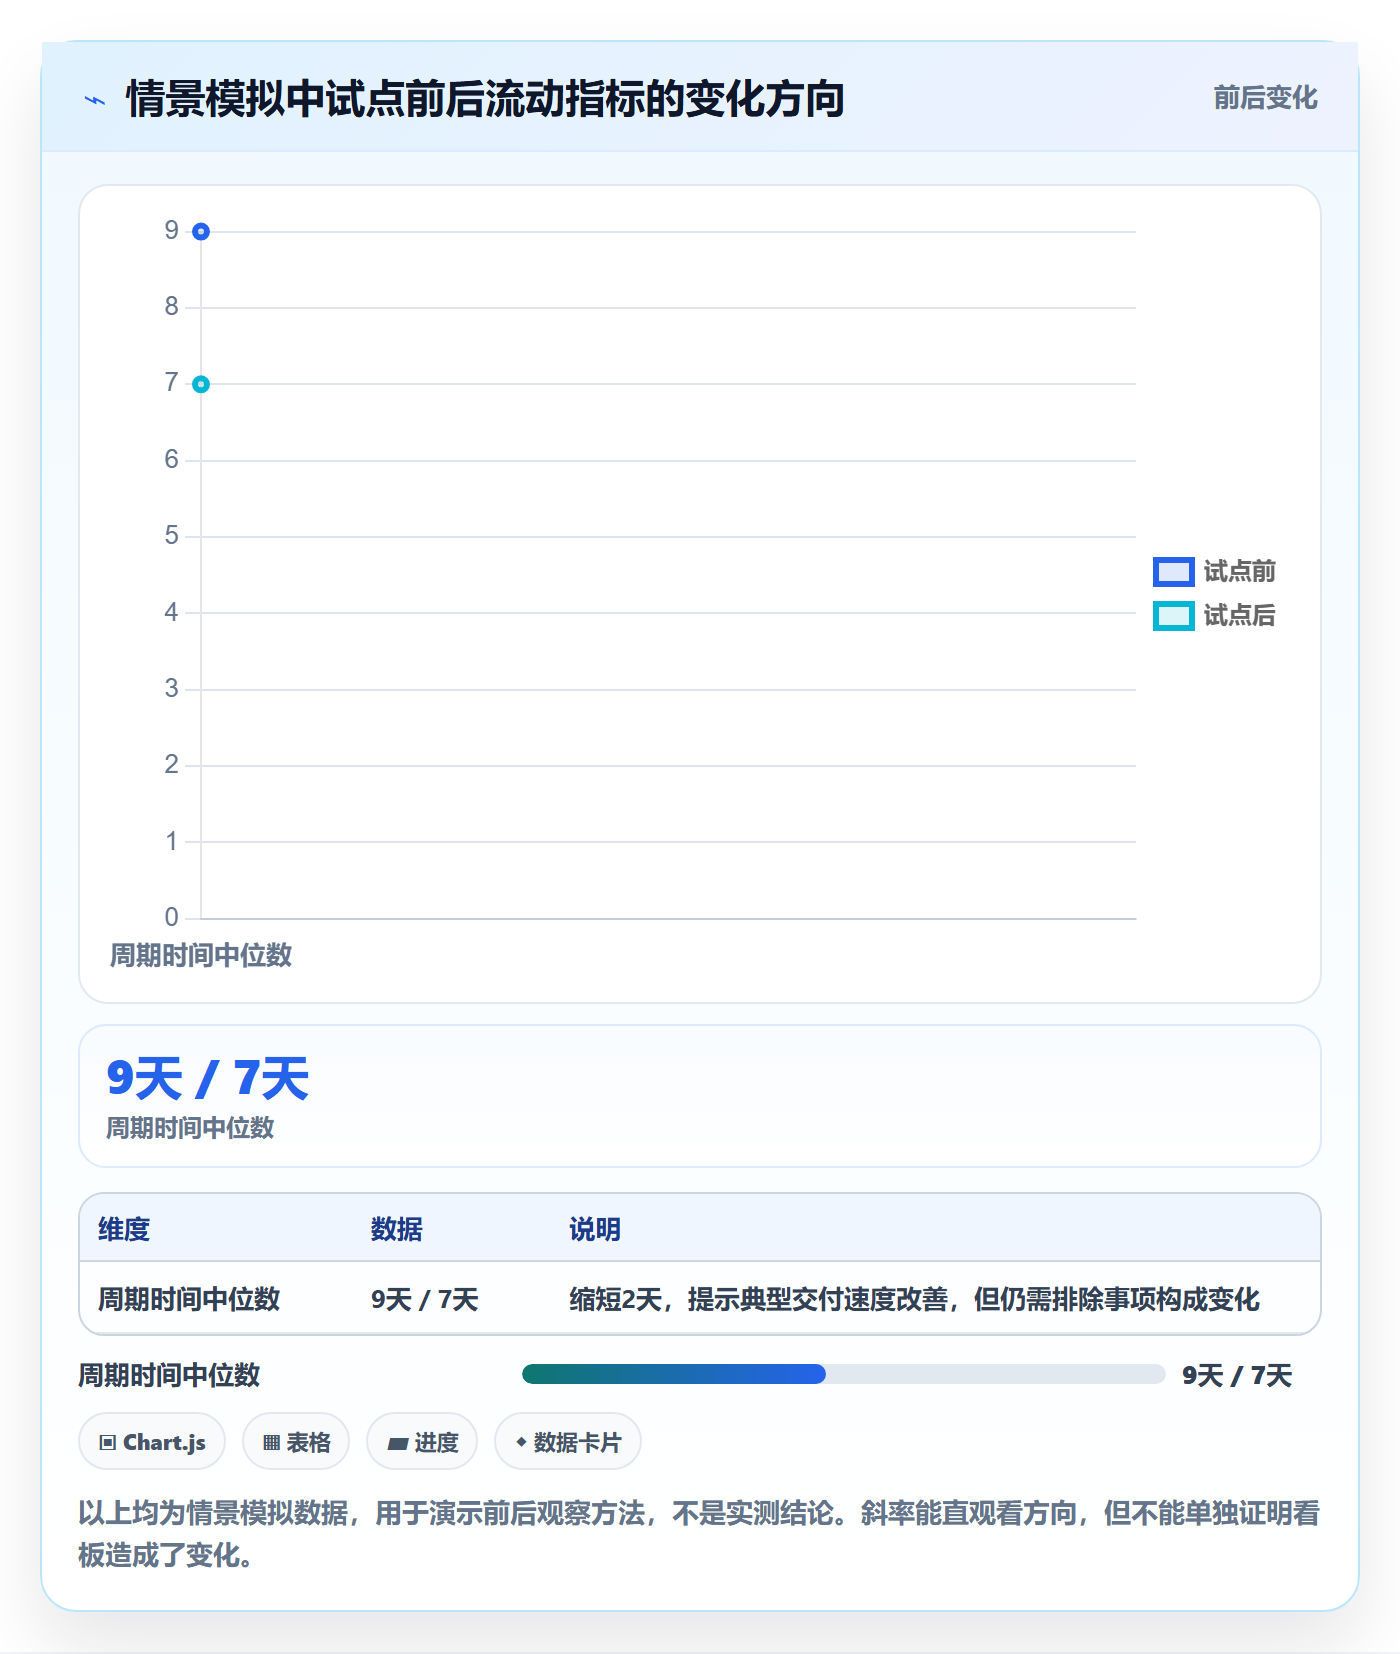
Task: Click the bar icon inside the 进度 chip
Action: click(398, 1444)
